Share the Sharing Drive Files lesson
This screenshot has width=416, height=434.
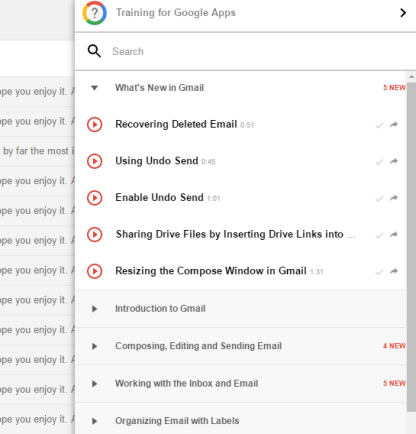394,235
